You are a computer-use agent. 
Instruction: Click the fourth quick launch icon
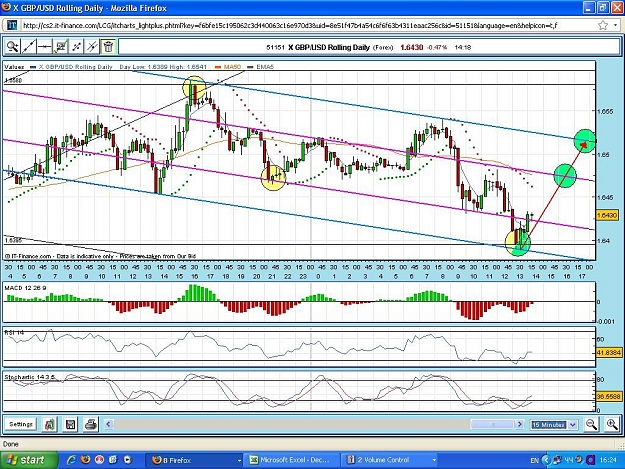pos(113,460)
